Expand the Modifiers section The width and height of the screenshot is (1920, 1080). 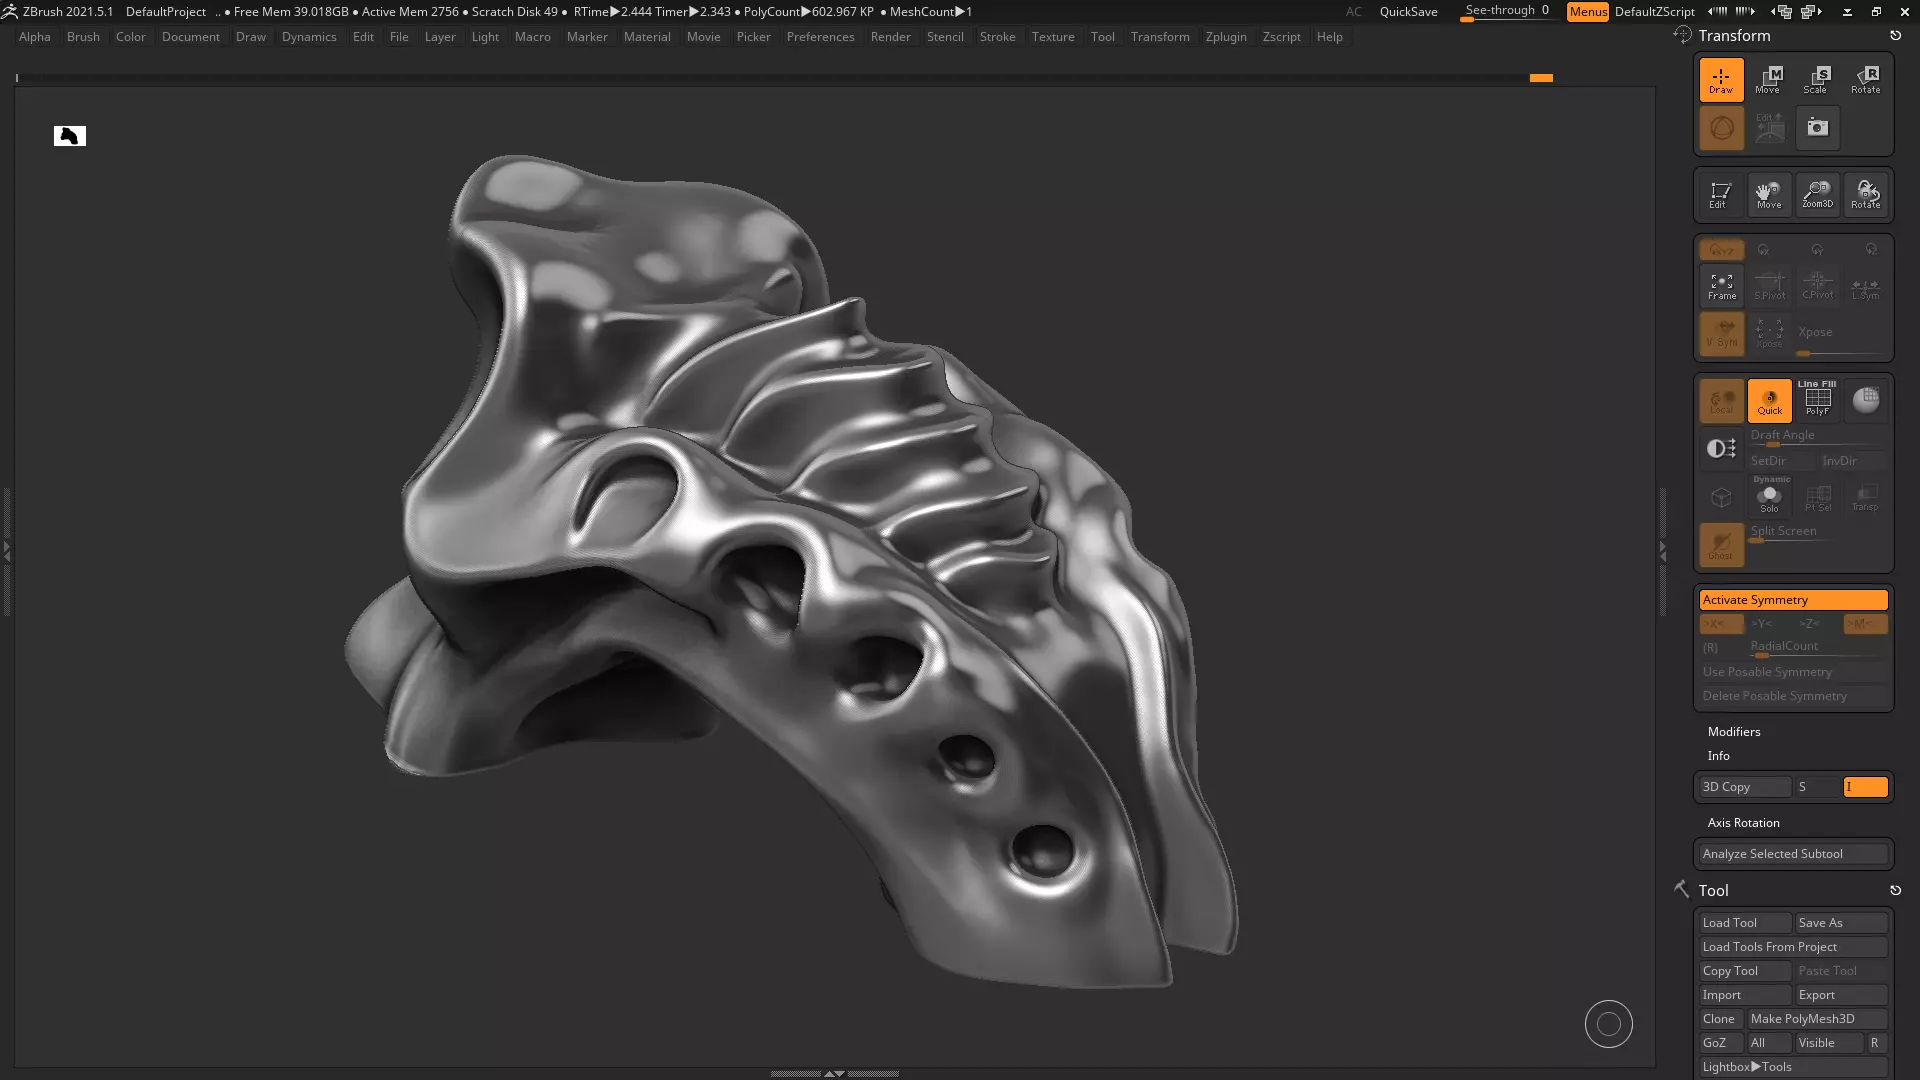(1734, 732)
